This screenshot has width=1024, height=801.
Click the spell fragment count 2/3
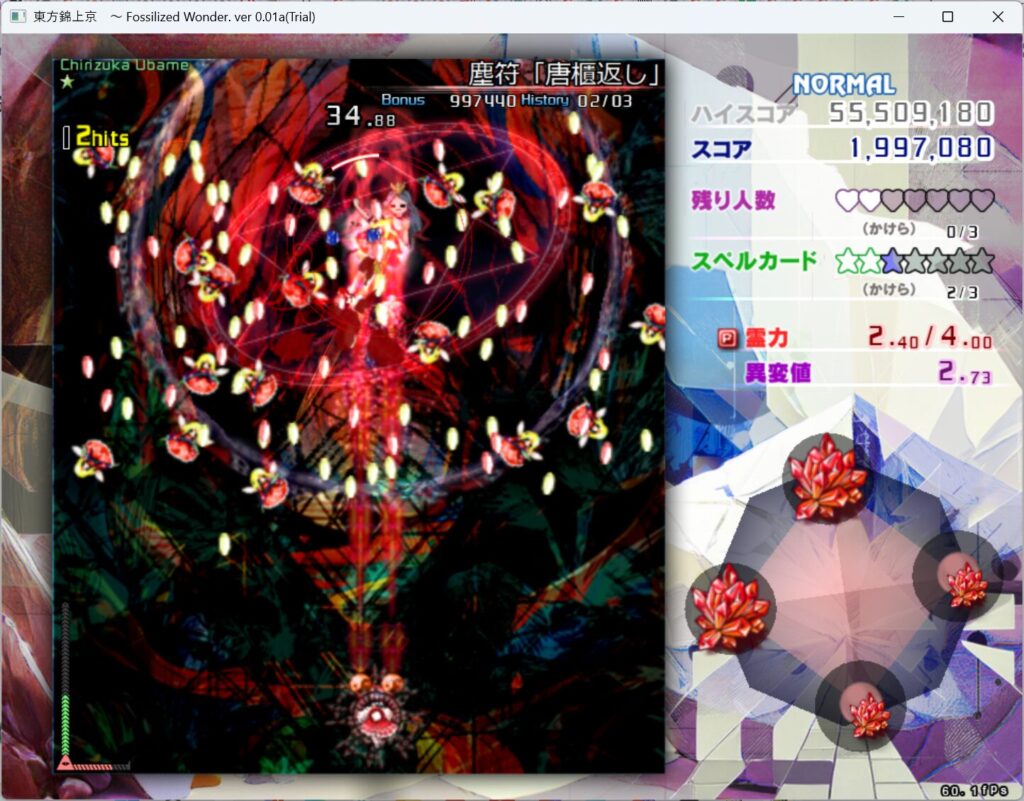coord(963,292)
